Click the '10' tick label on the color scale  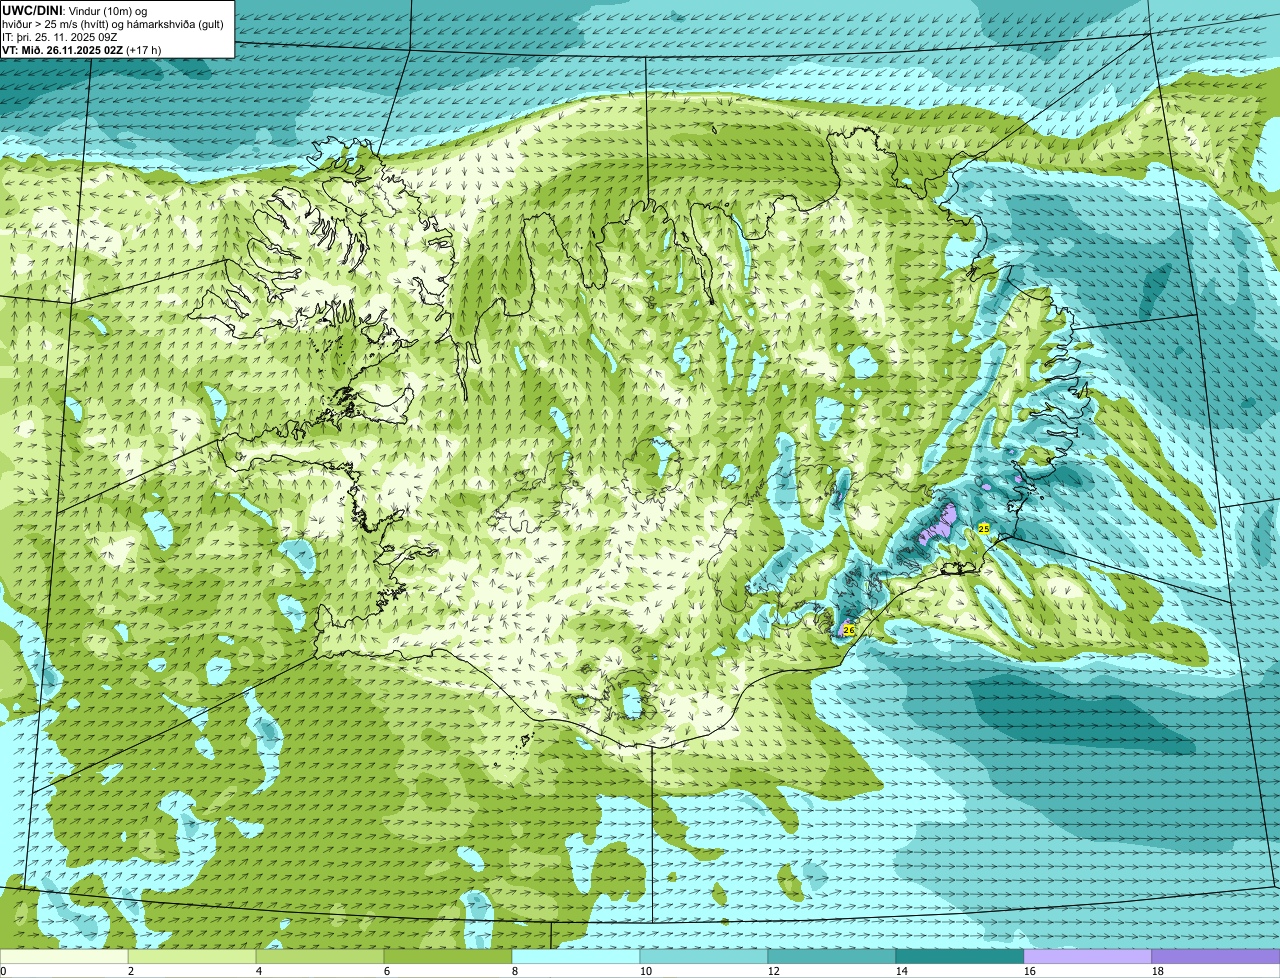click(646, 971)
